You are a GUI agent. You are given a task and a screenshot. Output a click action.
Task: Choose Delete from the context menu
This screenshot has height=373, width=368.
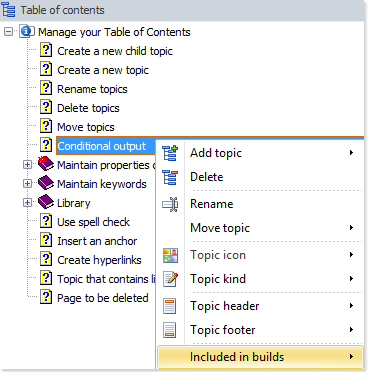point(260,177)
